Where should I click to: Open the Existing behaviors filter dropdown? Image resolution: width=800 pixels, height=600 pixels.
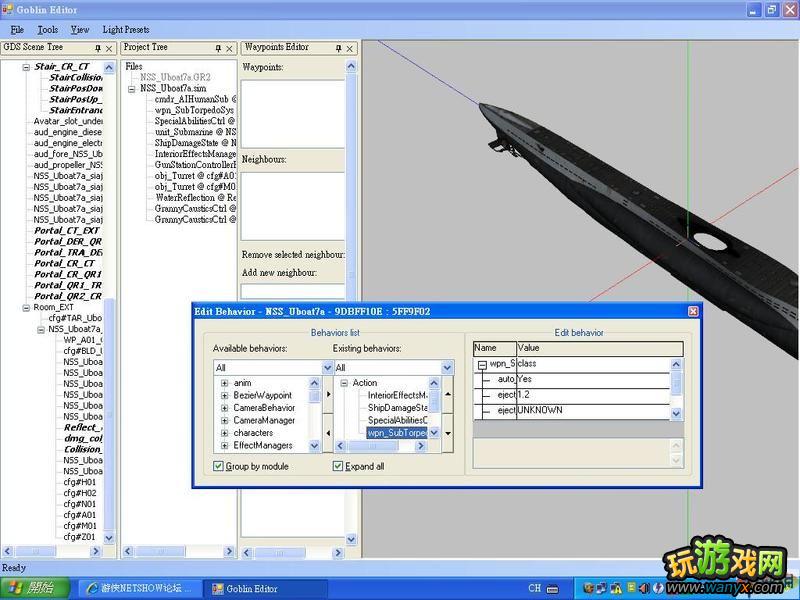(447, 368)
